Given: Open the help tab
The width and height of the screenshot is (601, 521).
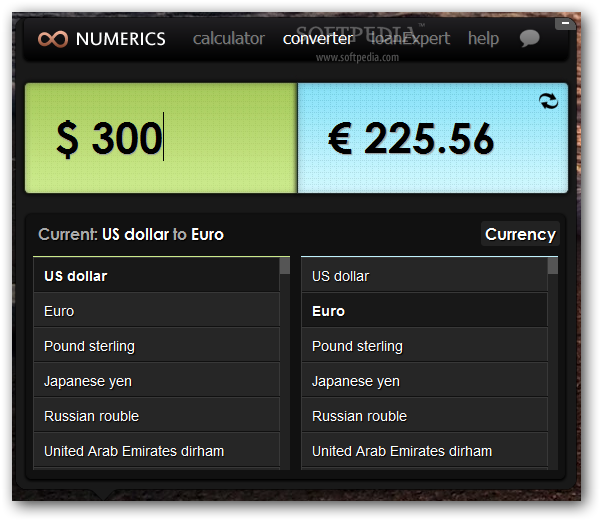Looking at the screenshot, I should 483,39.
